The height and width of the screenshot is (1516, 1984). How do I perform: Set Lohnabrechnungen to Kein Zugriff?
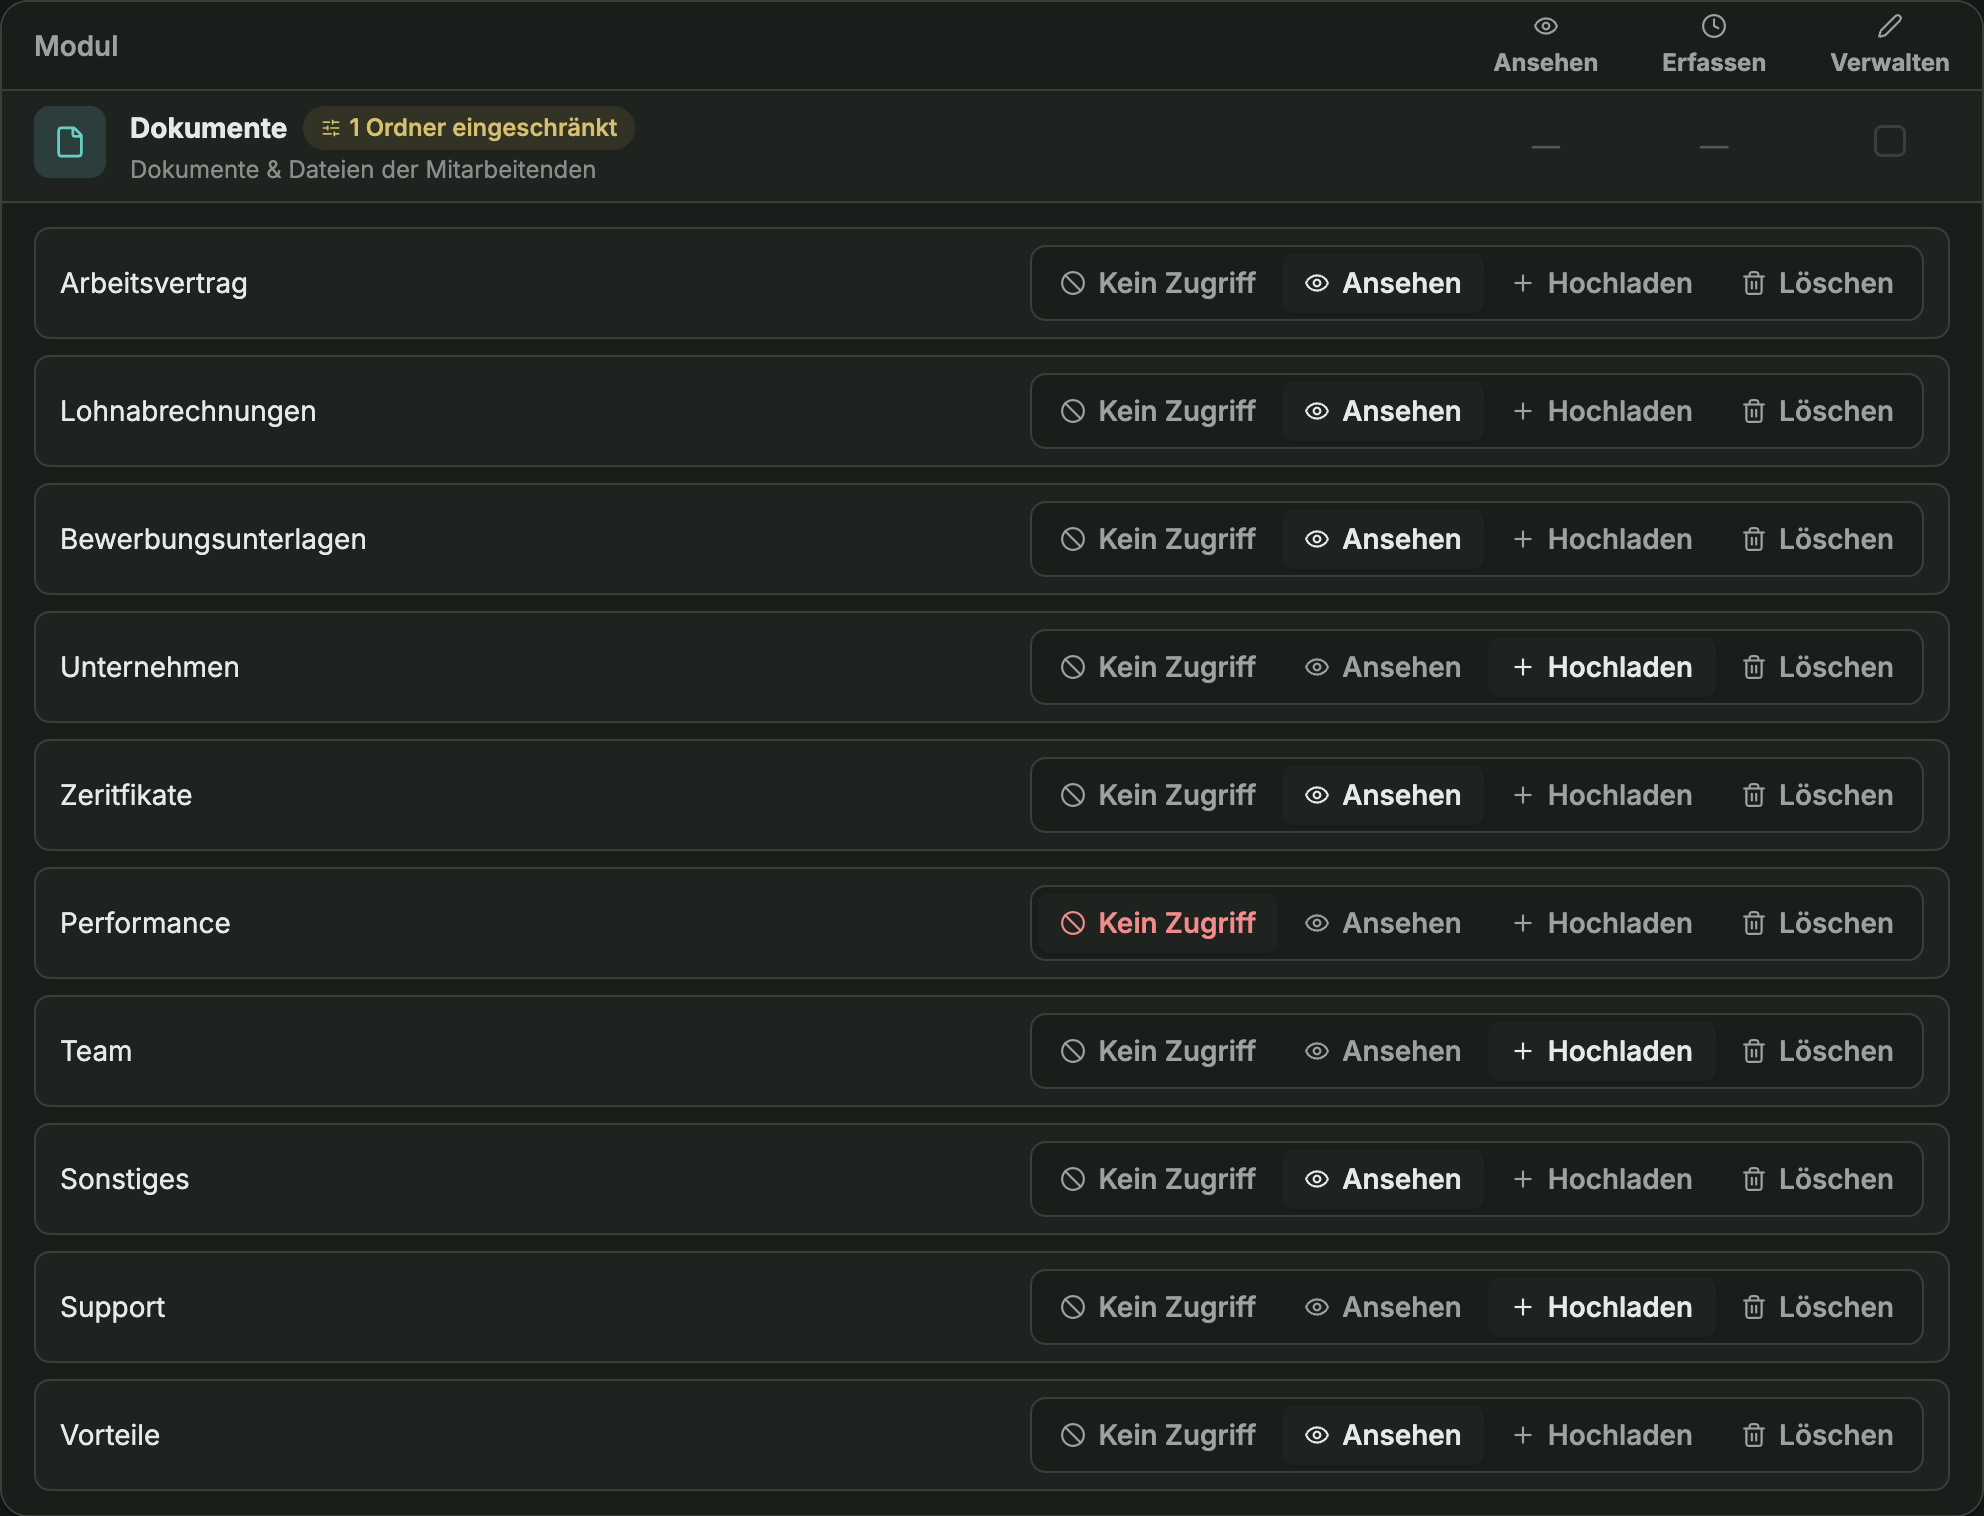coord(1158,411)
